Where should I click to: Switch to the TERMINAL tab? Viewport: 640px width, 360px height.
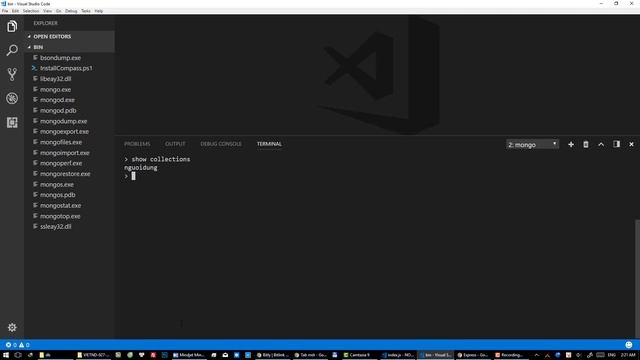[x=269, y=144]
